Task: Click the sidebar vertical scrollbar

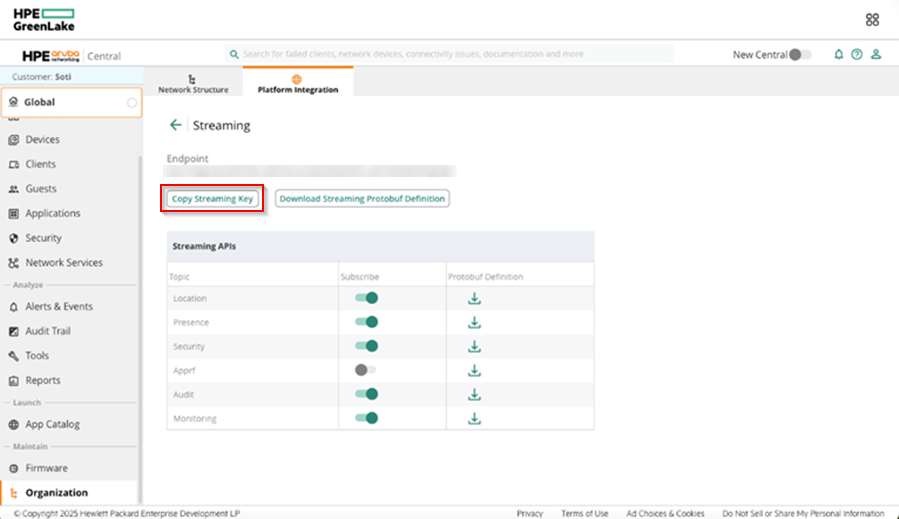Action: (x=140, y=330)
